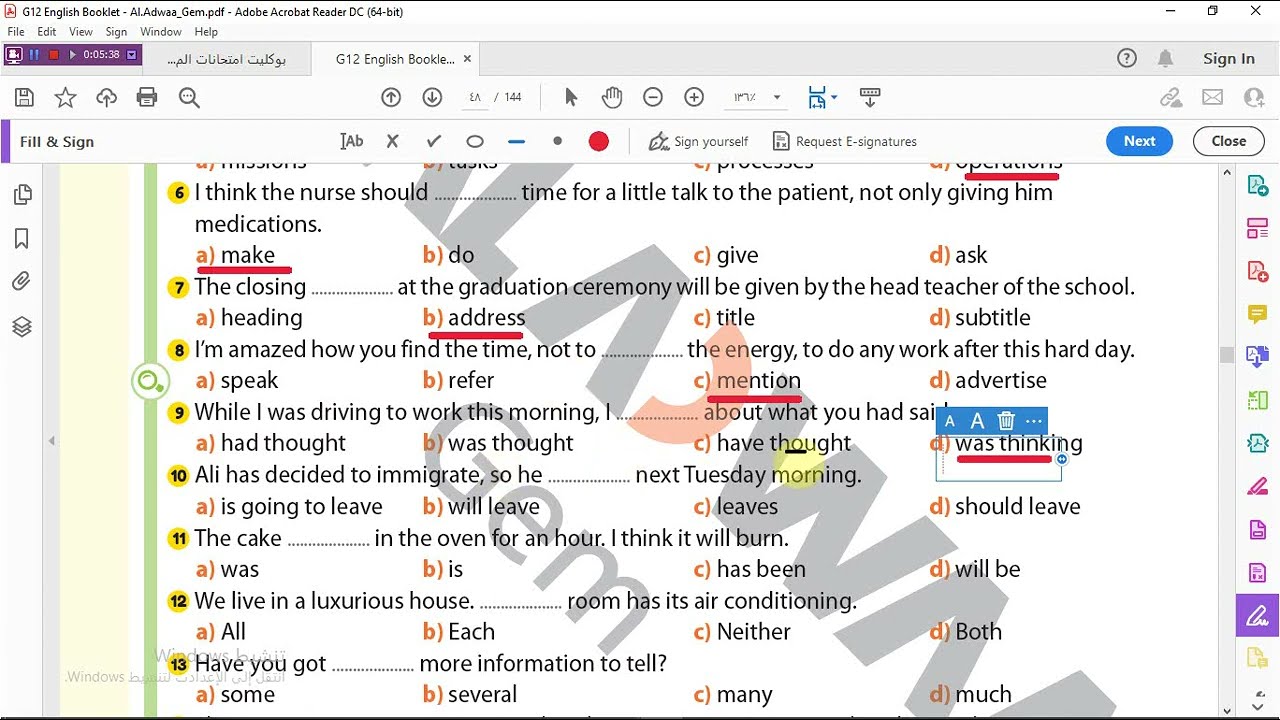This screenshot has width=1280, height=720.
Task: Open notifications bell icon
Action: pyautogui.click(x=1165, y=58)
